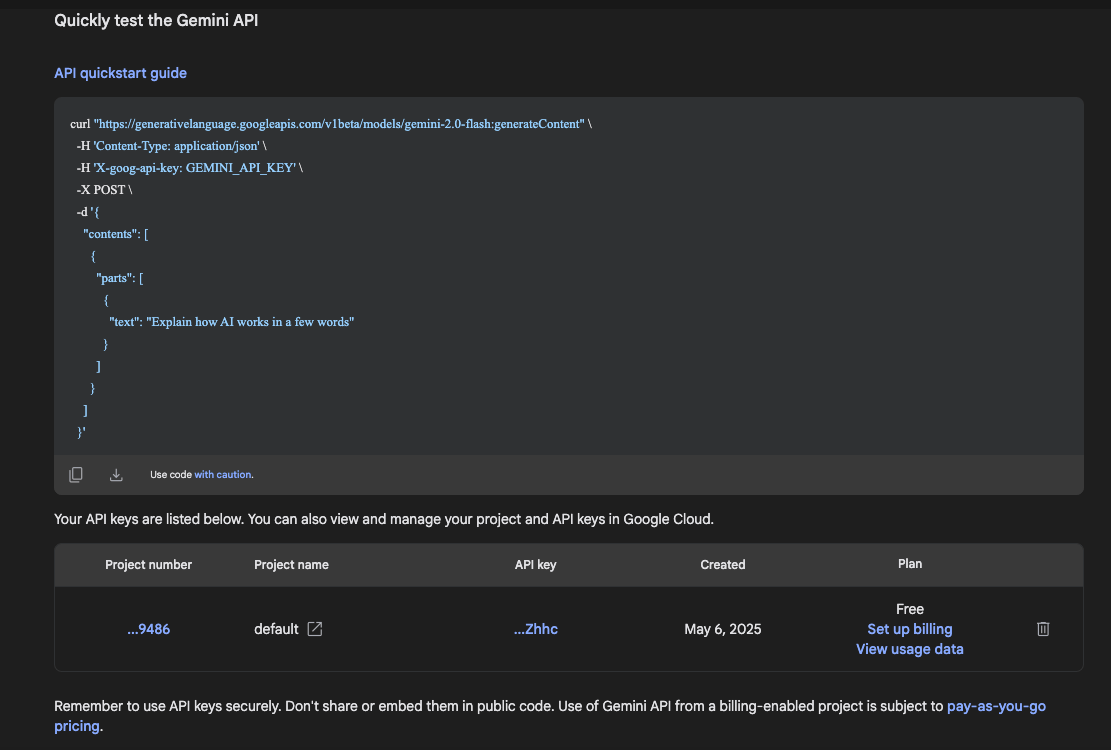The width and height of the screenshot is (1111, 750).
Task: Click Set up billing
Action: (x=910, y=629)
